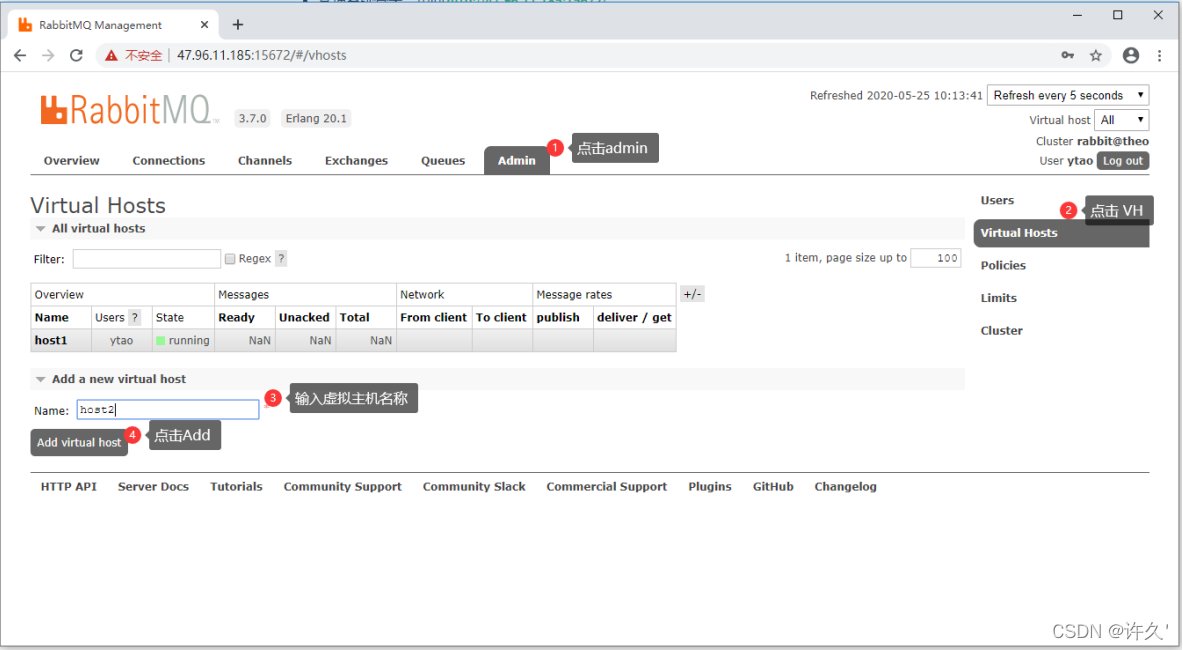Click the Add virtual host button

pyautogui.click(x=79, y=443)
